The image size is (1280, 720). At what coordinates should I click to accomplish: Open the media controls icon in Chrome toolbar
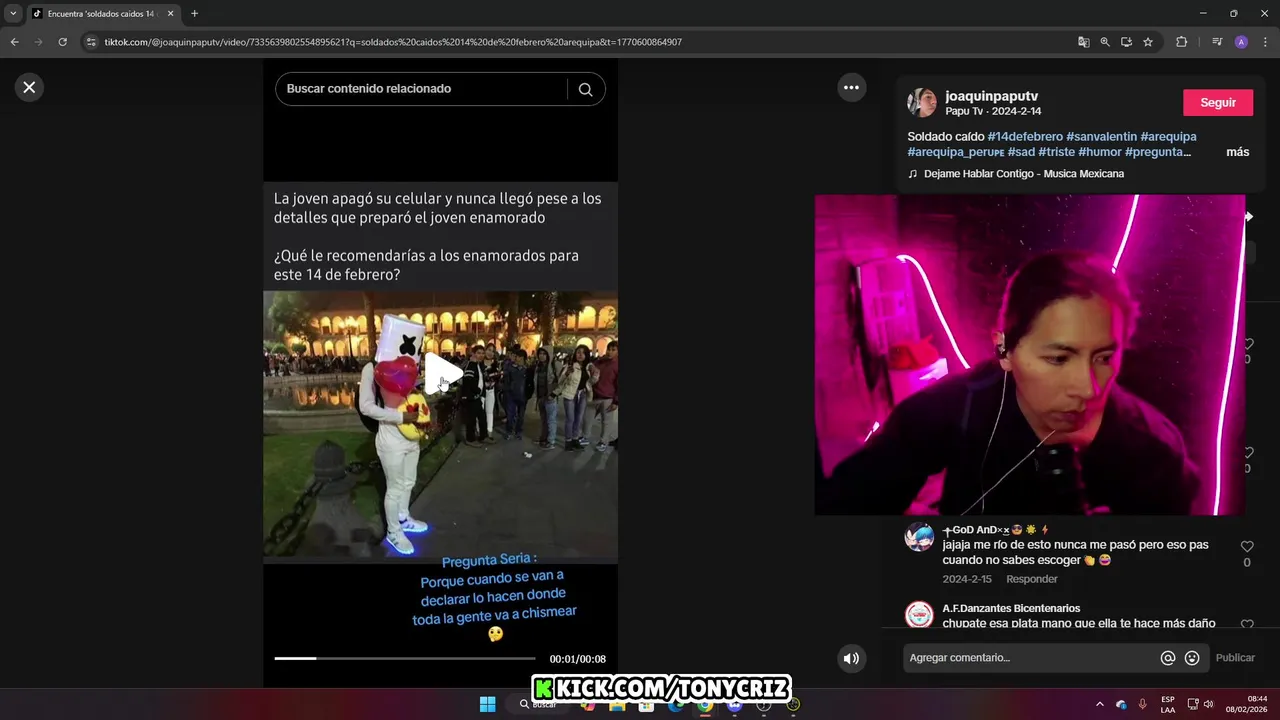pyautogui.click(x=1217, y=42)
